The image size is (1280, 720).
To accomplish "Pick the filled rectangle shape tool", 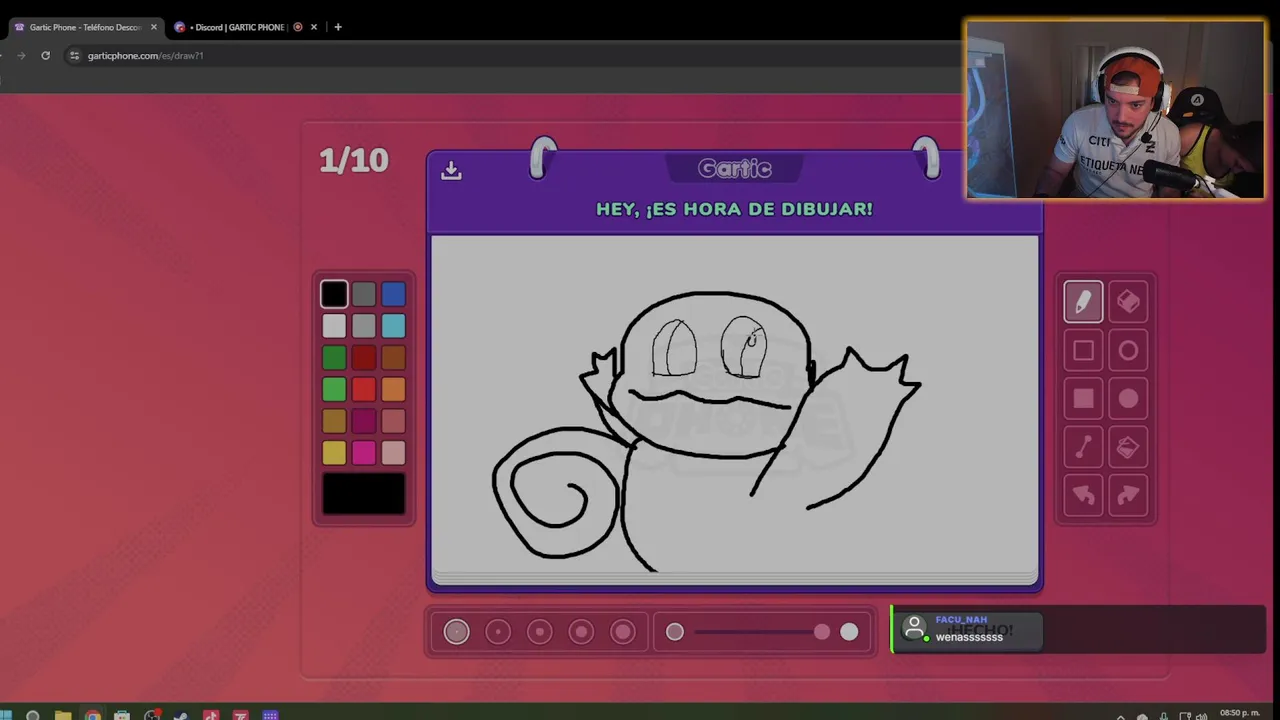I will coord(1083,399).
